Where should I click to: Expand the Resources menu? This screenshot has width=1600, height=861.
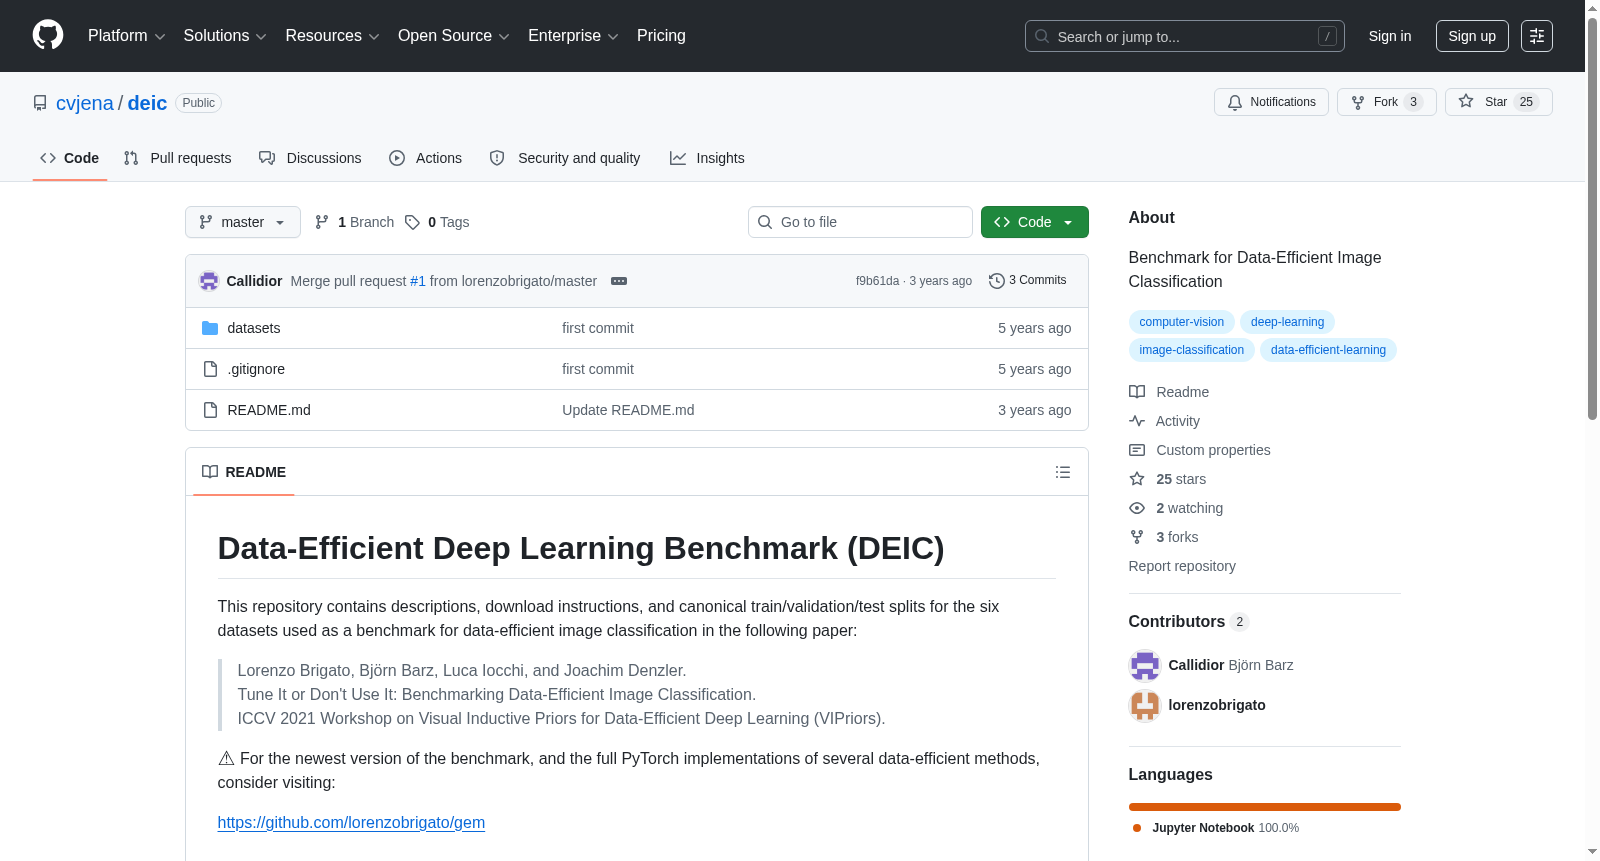coord(333,36)
